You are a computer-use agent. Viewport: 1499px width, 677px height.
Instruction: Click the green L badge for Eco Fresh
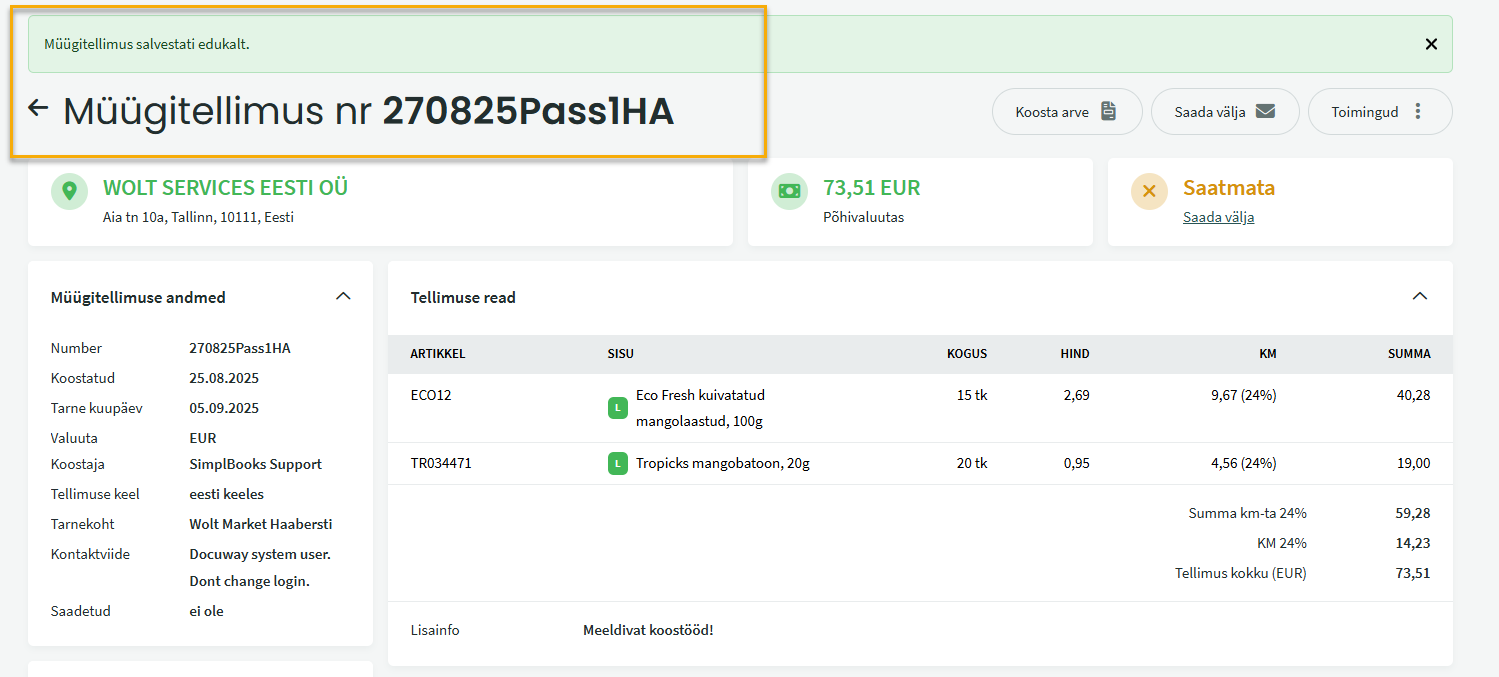[618, 408]
